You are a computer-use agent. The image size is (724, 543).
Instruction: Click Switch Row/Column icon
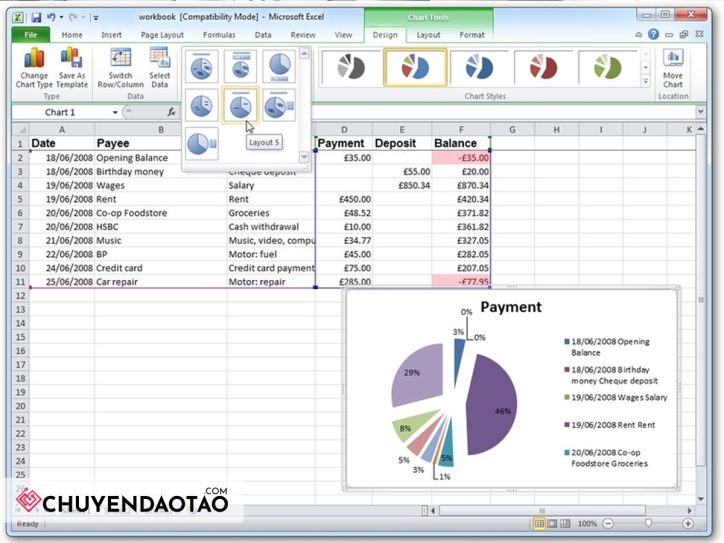(121, 68)
